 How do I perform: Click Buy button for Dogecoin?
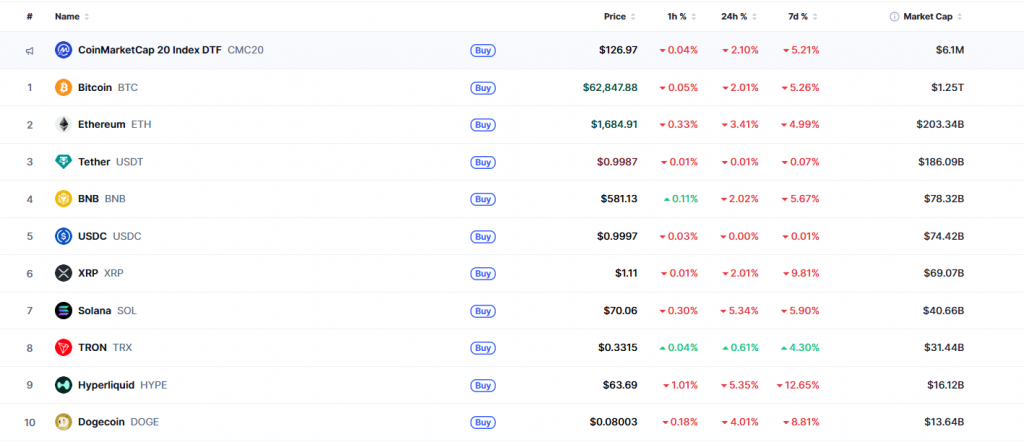(483, 422)
